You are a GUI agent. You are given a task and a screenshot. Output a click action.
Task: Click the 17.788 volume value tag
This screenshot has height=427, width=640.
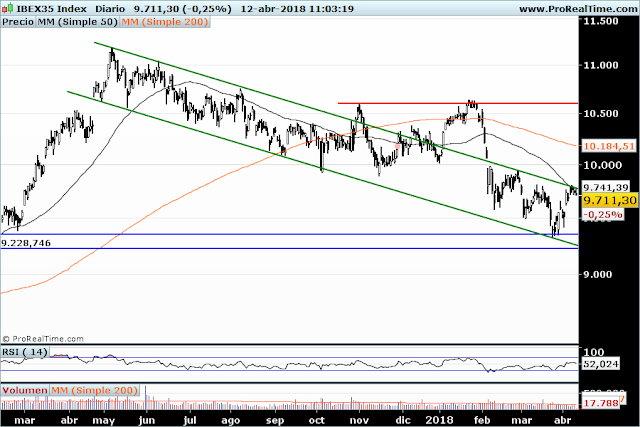(x=600, y=403)
